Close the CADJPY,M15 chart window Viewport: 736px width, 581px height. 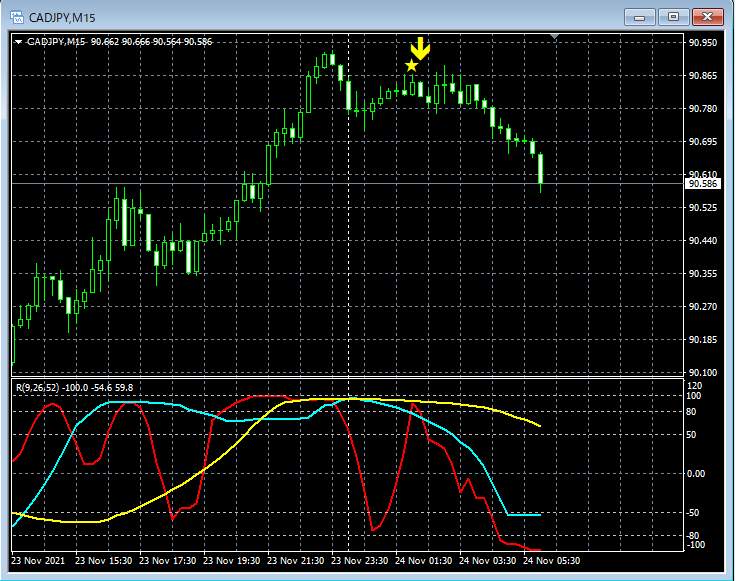pos(708,17)
